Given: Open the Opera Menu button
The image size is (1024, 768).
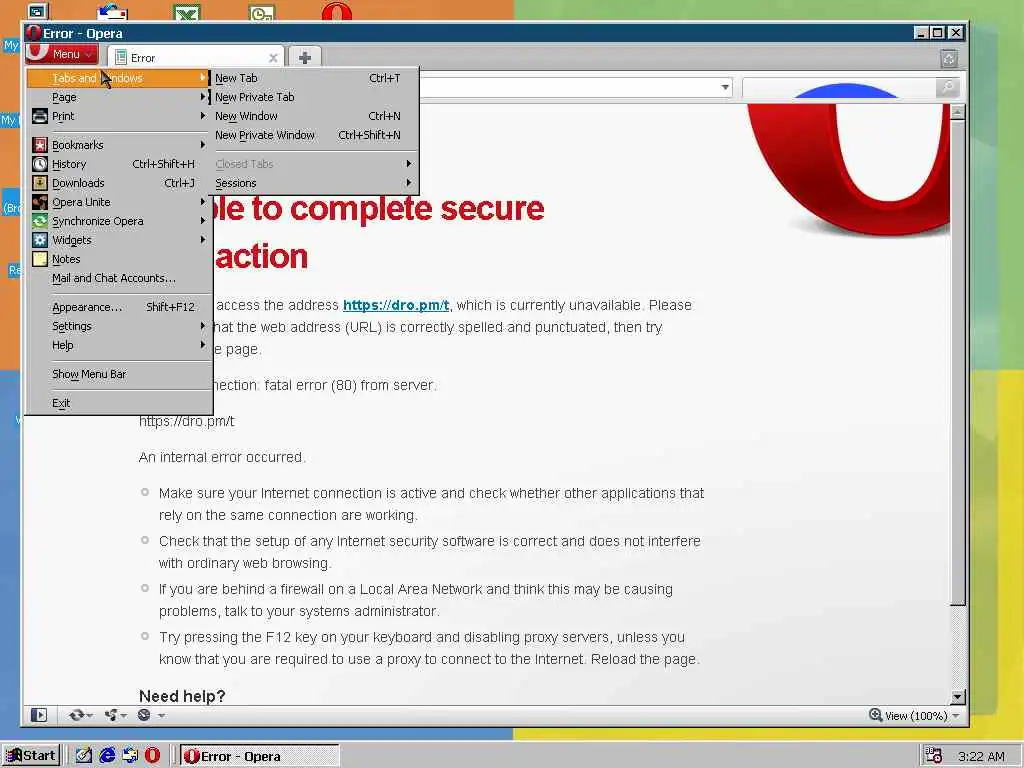Looking at the screenshot, I should coord(62,54).
